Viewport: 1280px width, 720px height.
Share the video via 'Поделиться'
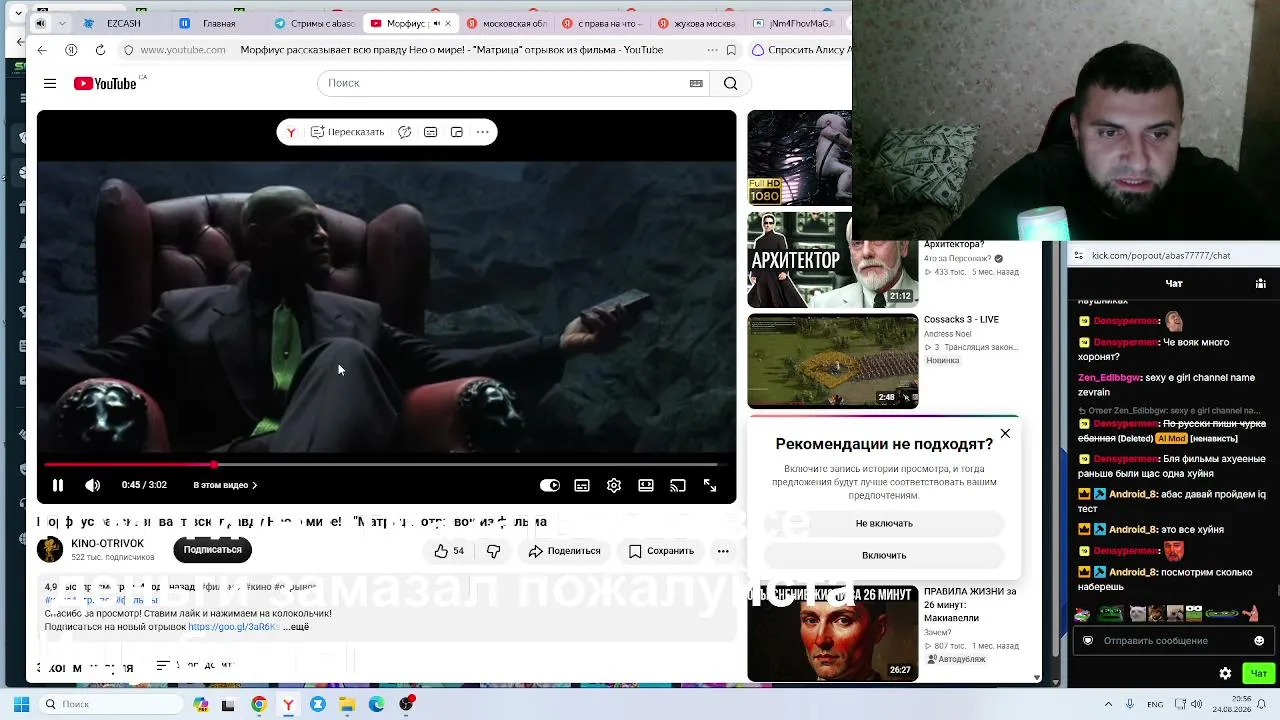click(564, 551)
